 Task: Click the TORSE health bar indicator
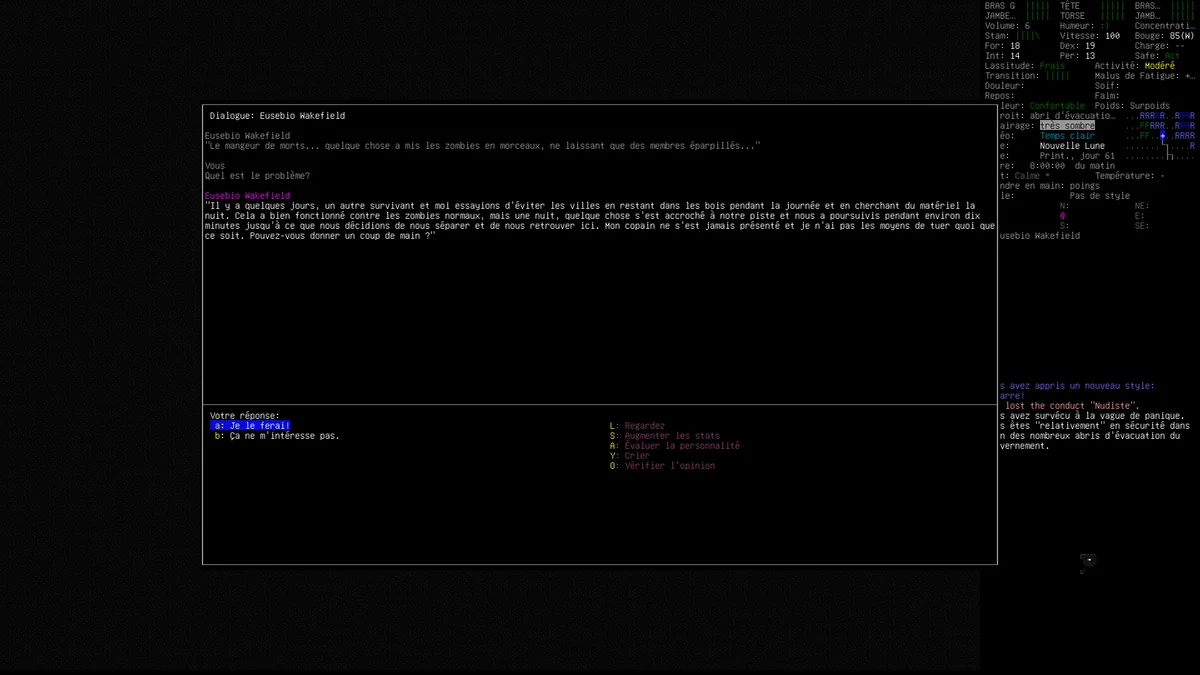click(1112, 16)
